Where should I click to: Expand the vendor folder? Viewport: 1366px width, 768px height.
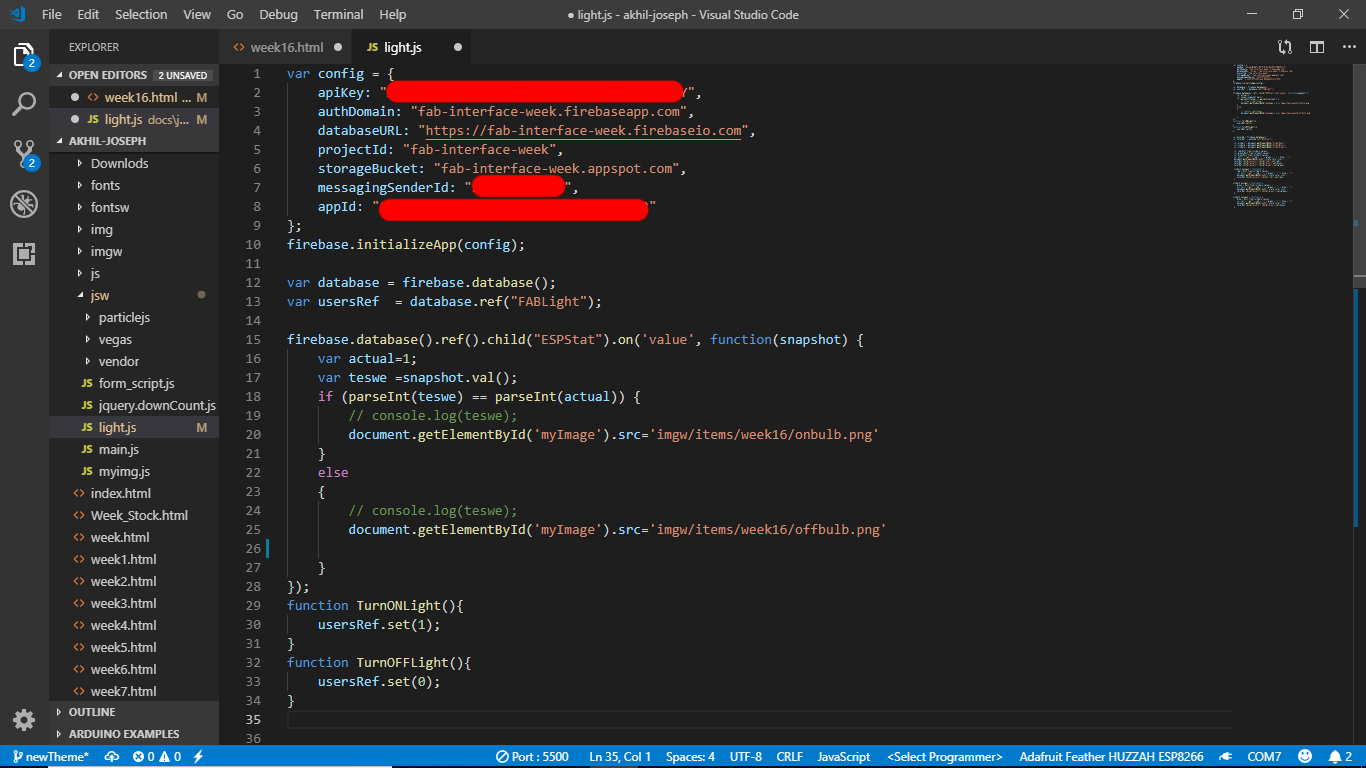tap(134, 361)
